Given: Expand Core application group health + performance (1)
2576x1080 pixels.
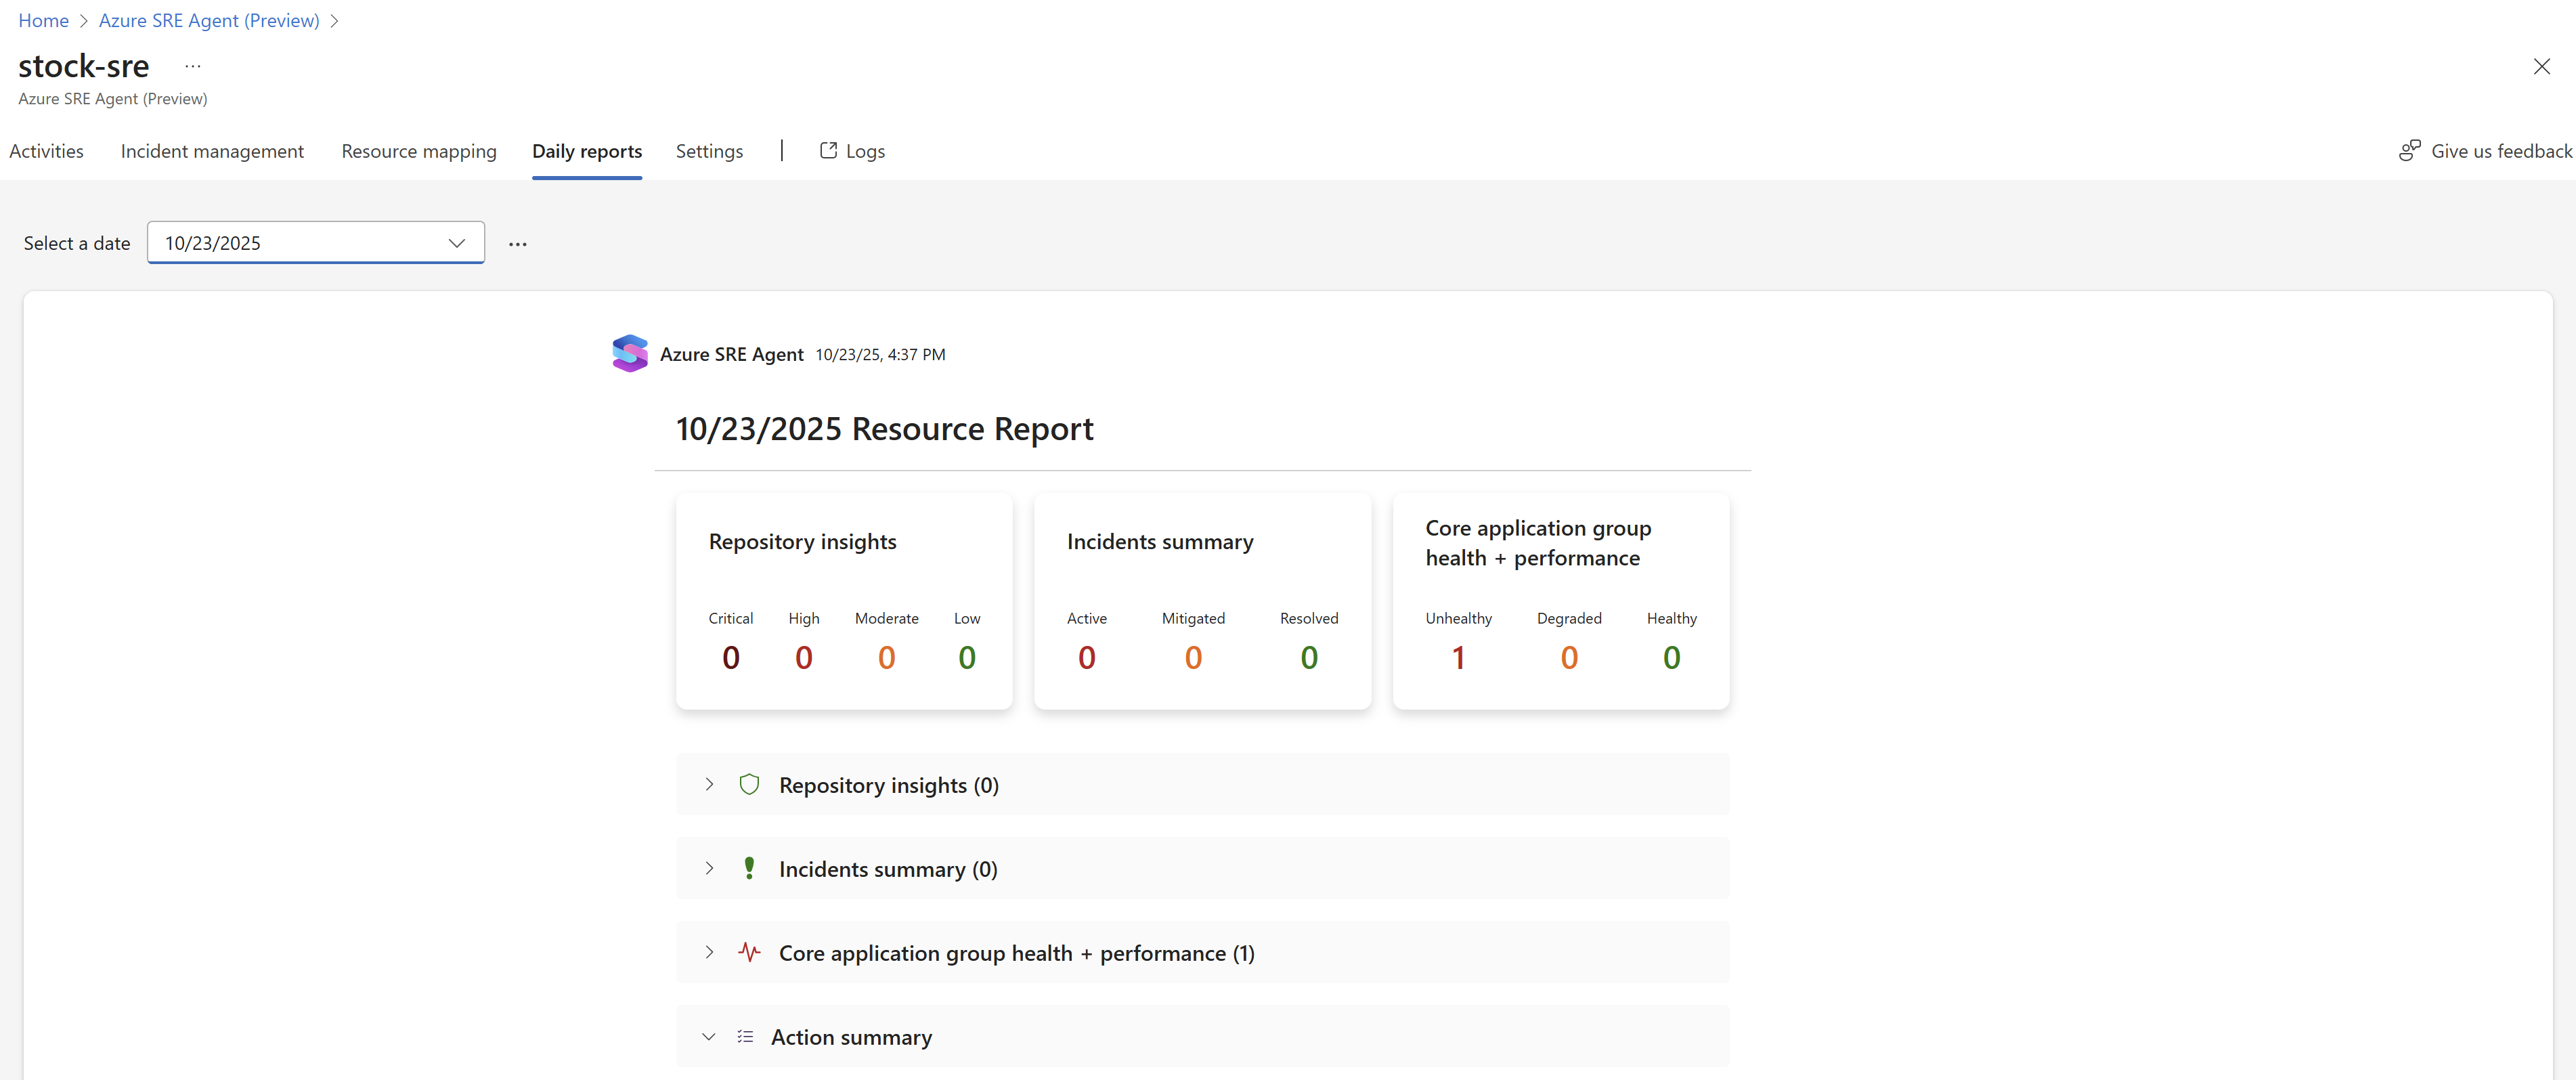Looking at the screenshot, I should click(x=709, y=953).
